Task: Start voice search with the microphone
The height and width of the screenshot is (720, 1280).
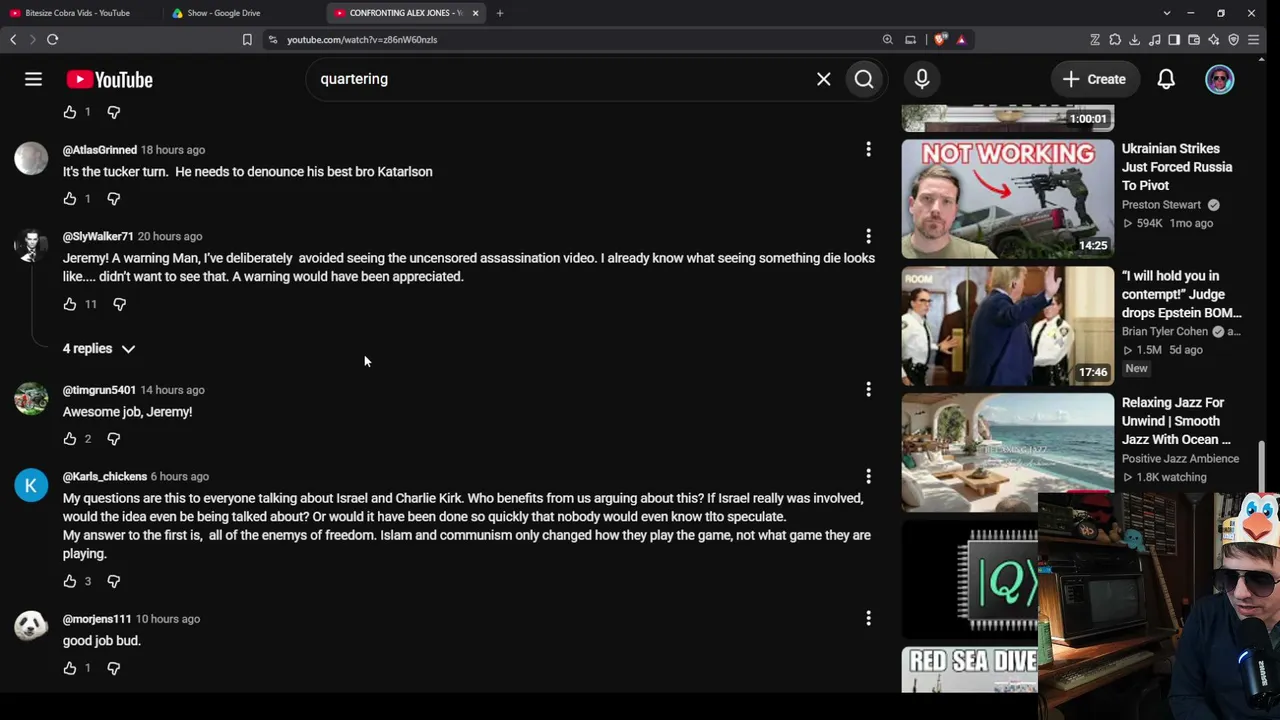Action: point(922,79)
